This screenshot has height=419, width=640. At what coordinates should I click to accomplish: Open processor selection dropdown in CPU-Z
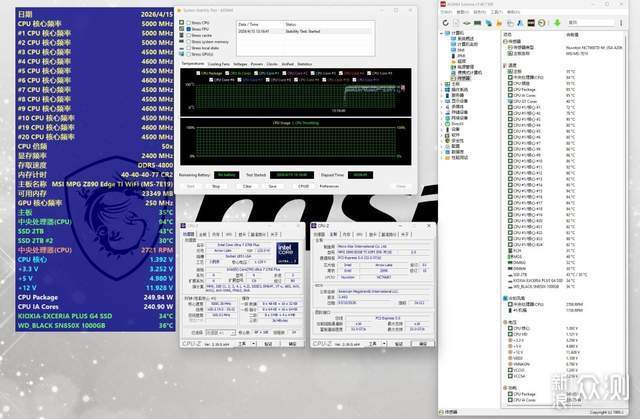220,333
